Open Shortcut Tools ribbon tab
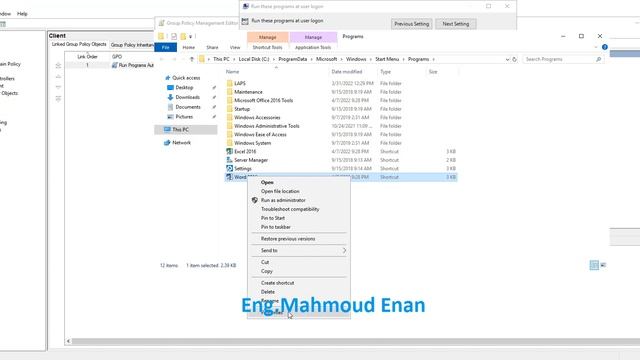The image size is (640, 360). (x=267, y=47)
